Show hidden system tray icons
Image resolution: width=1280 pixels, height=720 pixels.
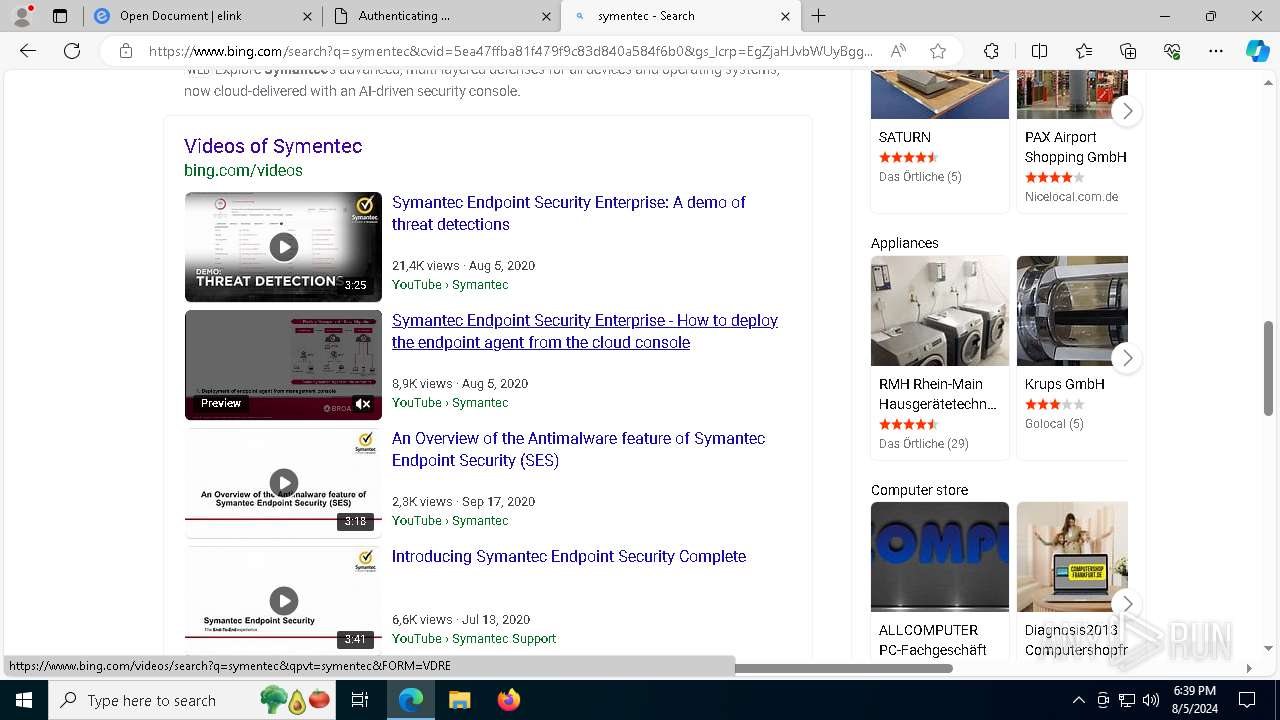click(1078, 700)
